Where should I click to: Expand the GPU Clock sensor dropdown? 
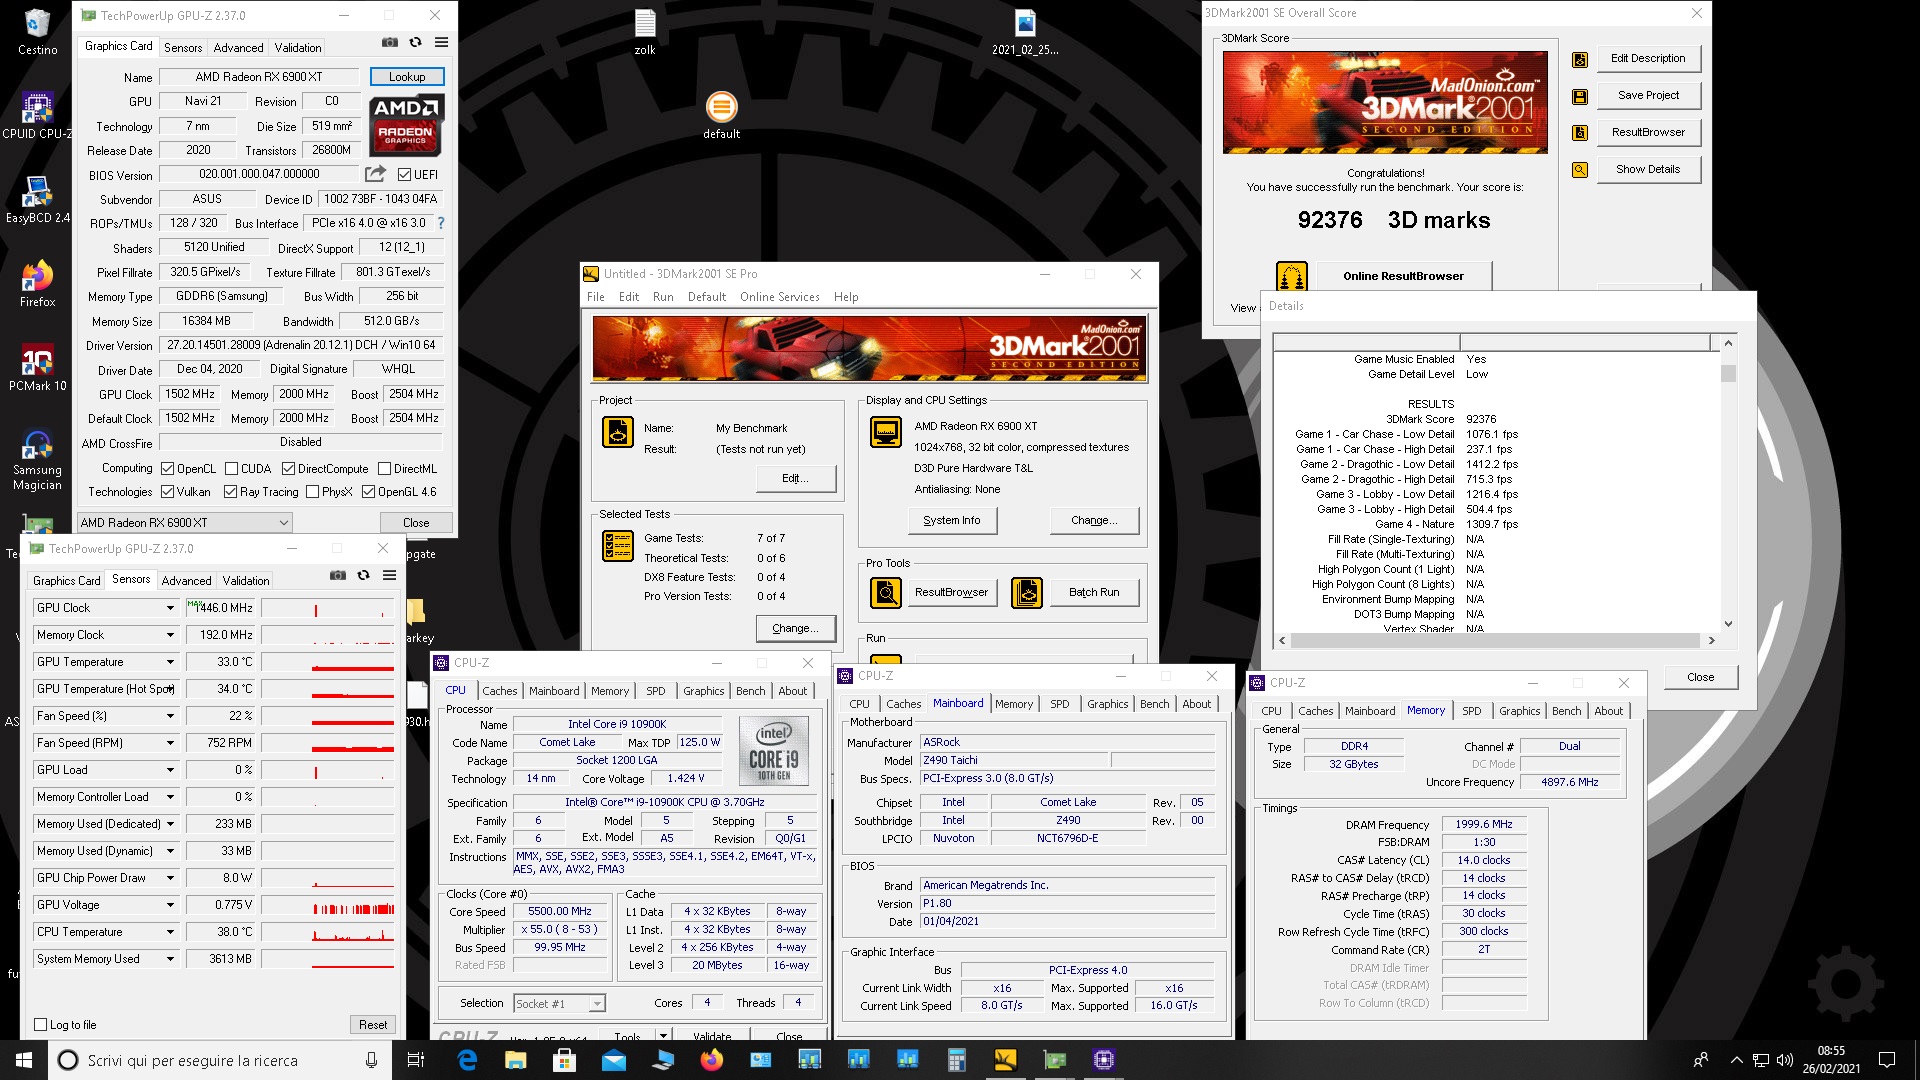pos(170,608)
